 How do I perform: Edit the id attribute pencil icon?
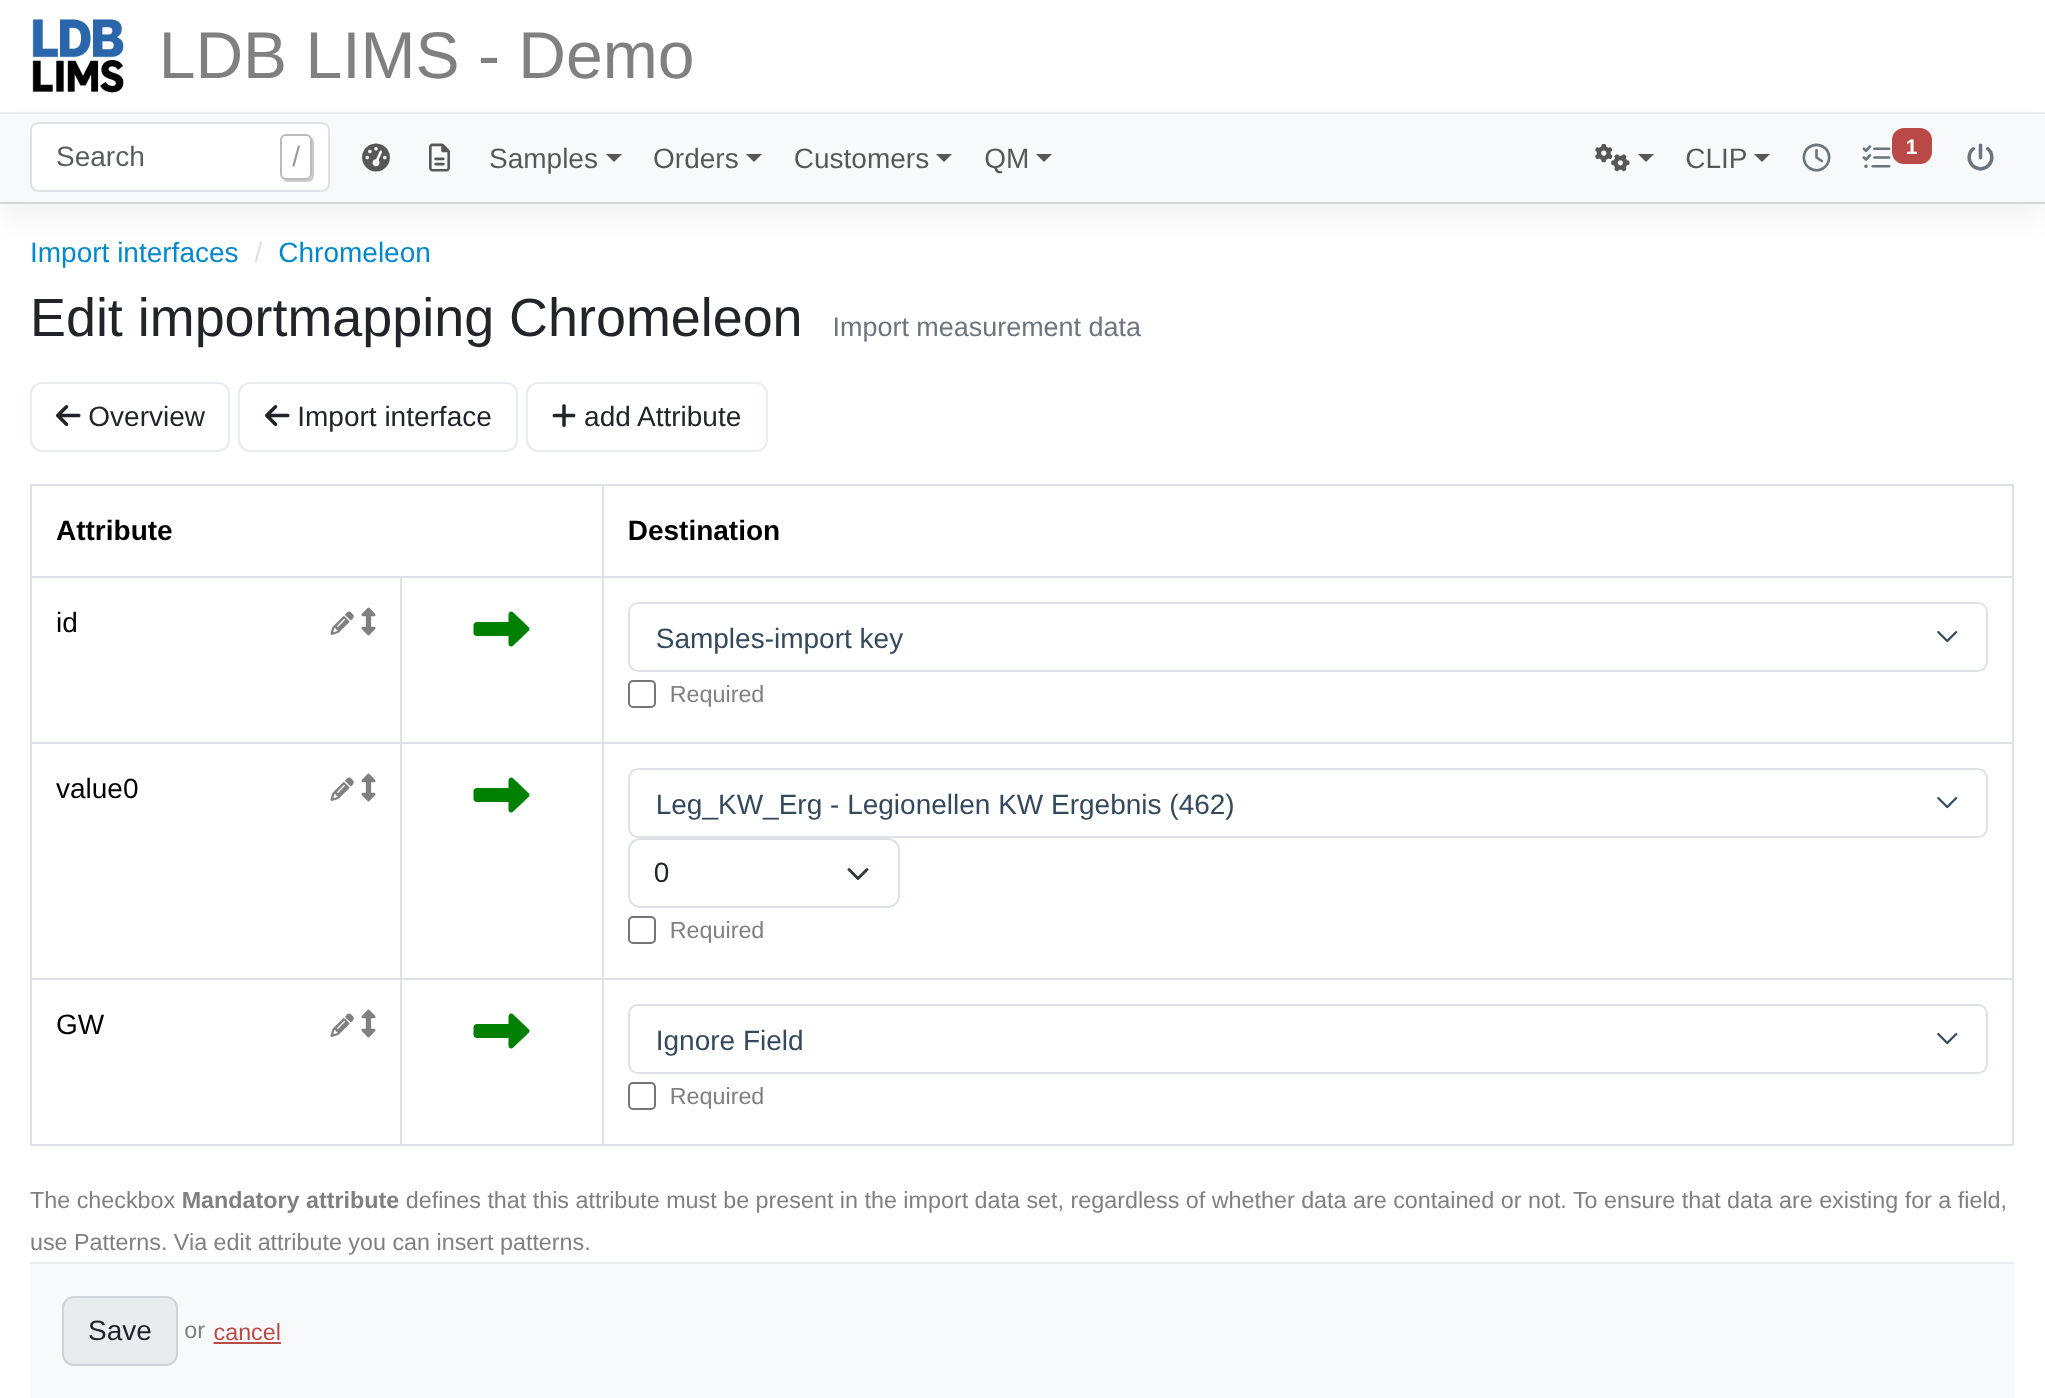pos(341,623)
